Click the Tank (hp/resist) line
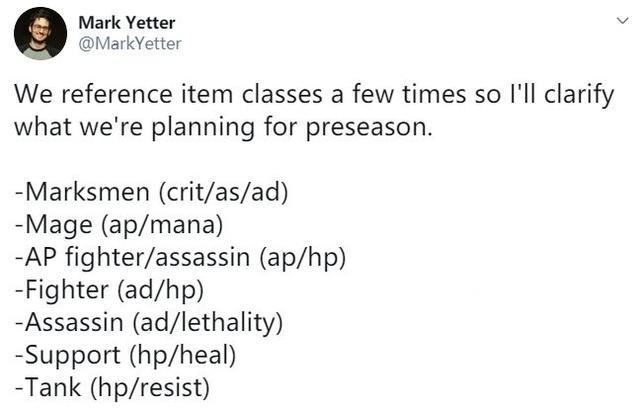640x408 pixels. [x=112, y=388]
